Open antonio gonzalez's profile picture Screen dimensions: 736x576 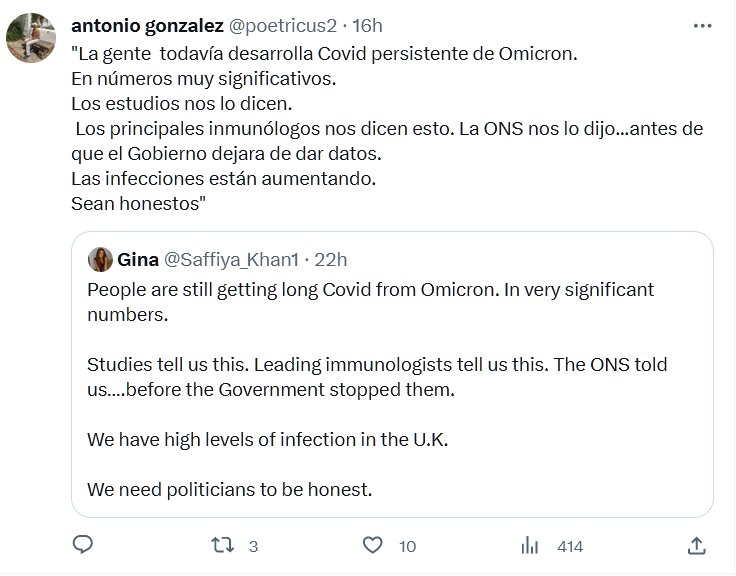[30, 38]
